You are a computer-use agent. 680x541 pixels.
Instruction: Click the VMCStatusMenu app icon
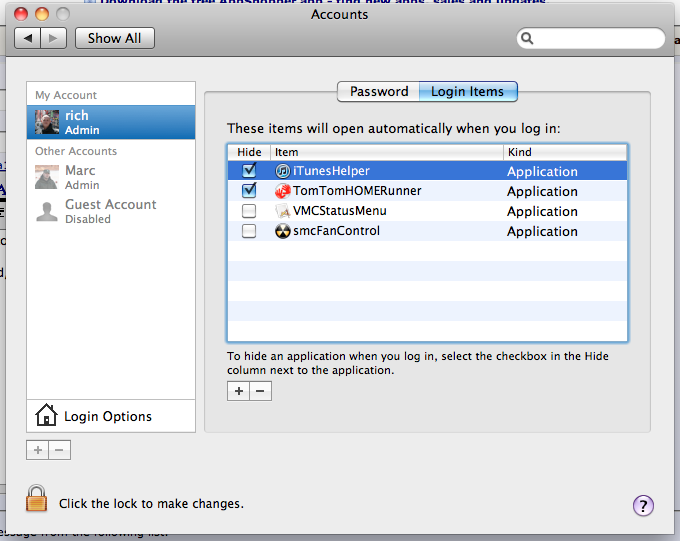283,211
